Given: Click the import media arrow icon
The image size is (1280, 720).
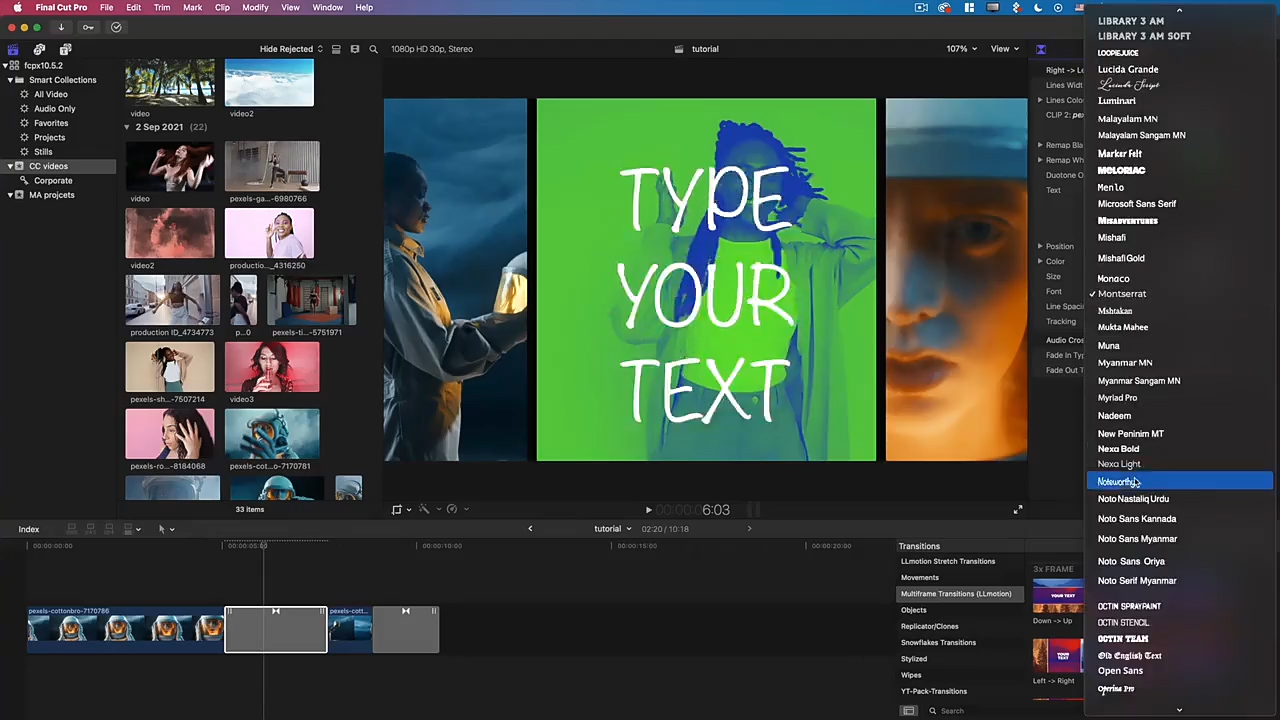Looking at the screenshot, I should pos(61,27).
